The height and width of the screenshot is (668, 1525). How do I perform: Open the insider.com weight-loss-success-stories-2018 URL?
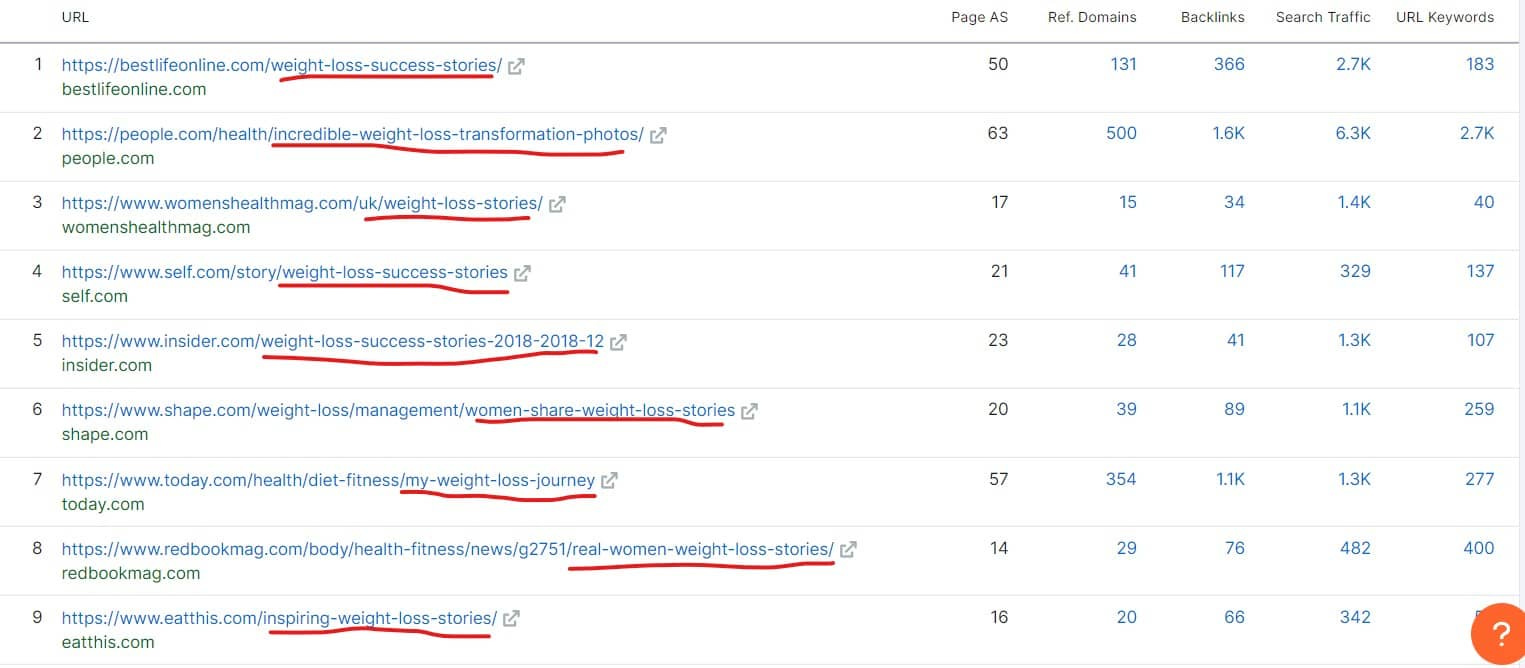click(333, 341)
